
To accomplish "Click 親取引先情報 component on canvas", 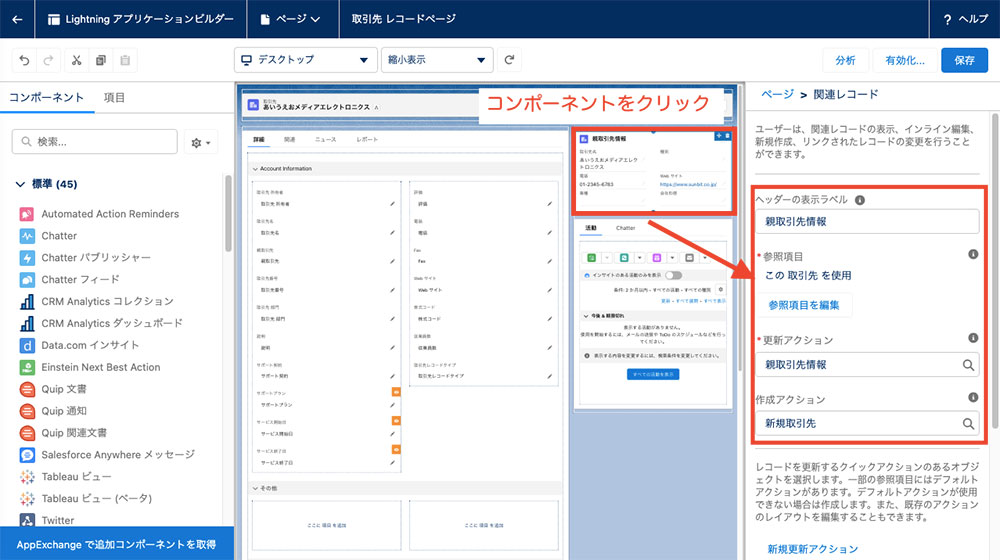I will [653, 171].
